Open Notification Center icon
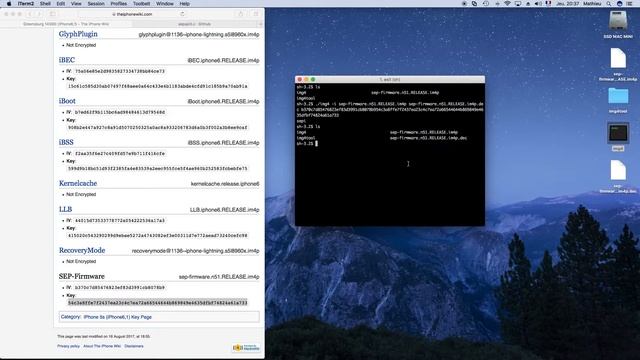This screenshot has height=360, width=640. (629, 4)
